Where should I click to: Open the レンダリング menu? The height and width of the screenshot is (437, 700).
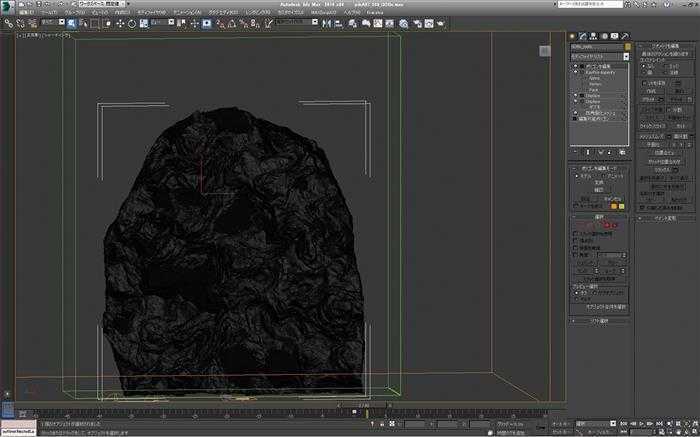258,12
